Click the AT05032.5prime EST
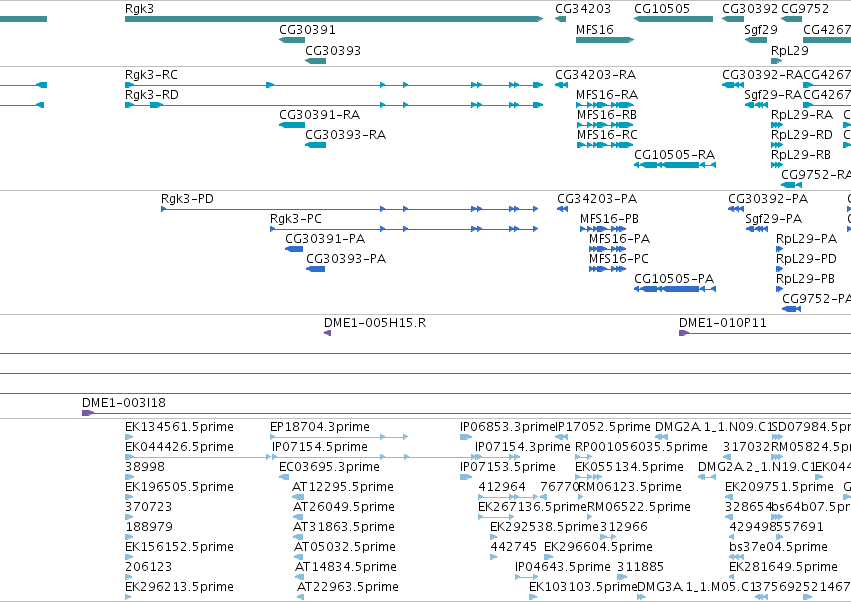The height and width of the screenshot is (602, 851). click(299, 557)
